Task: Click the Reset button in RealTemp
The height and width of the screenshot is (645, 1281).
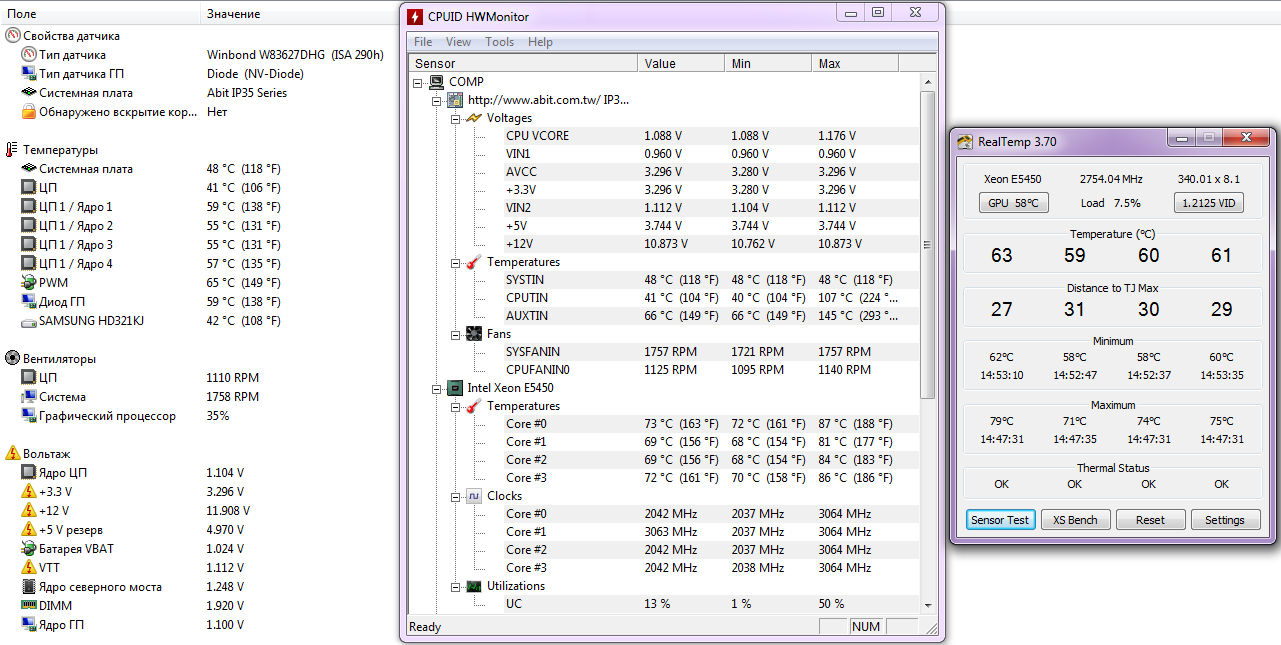Action: pos(1150,520)
